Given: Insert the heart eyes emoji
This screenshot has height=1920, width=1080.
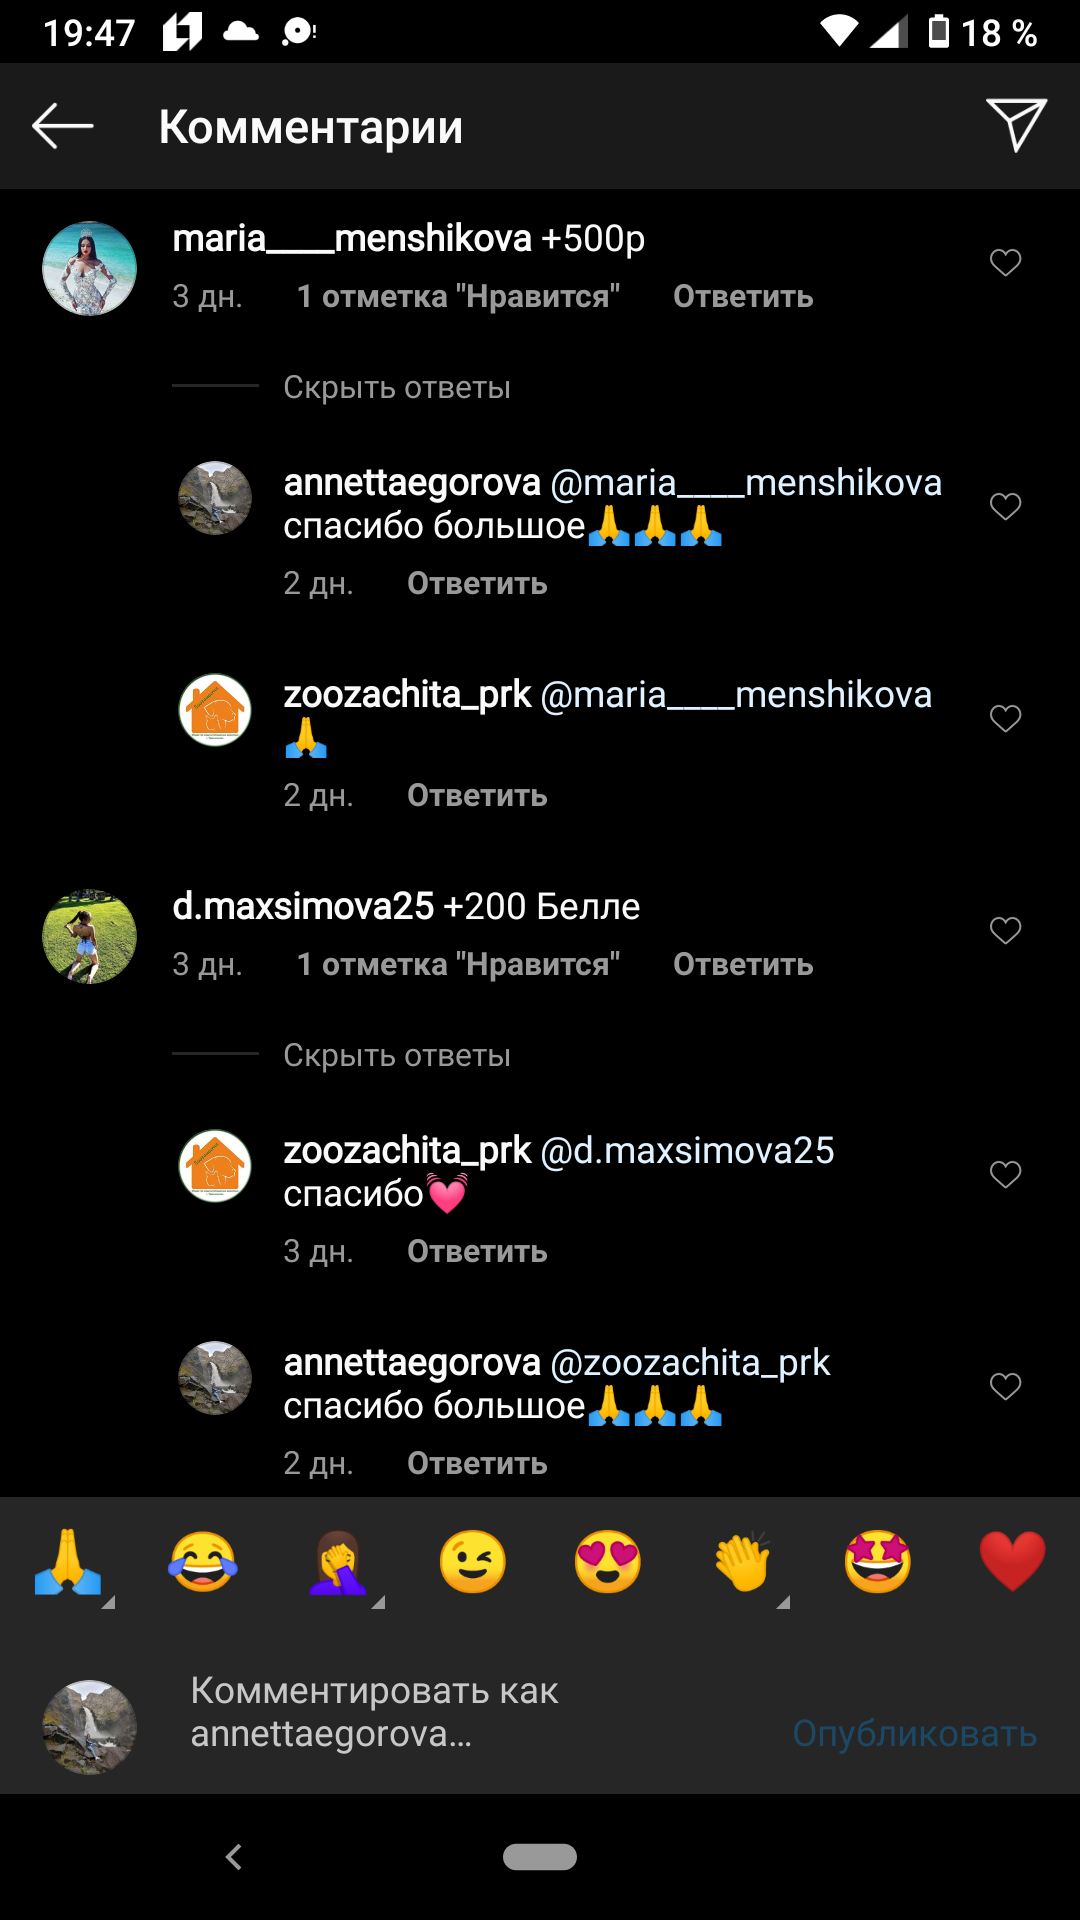Looking at the screenshot, I should [x=608, y=1561].
